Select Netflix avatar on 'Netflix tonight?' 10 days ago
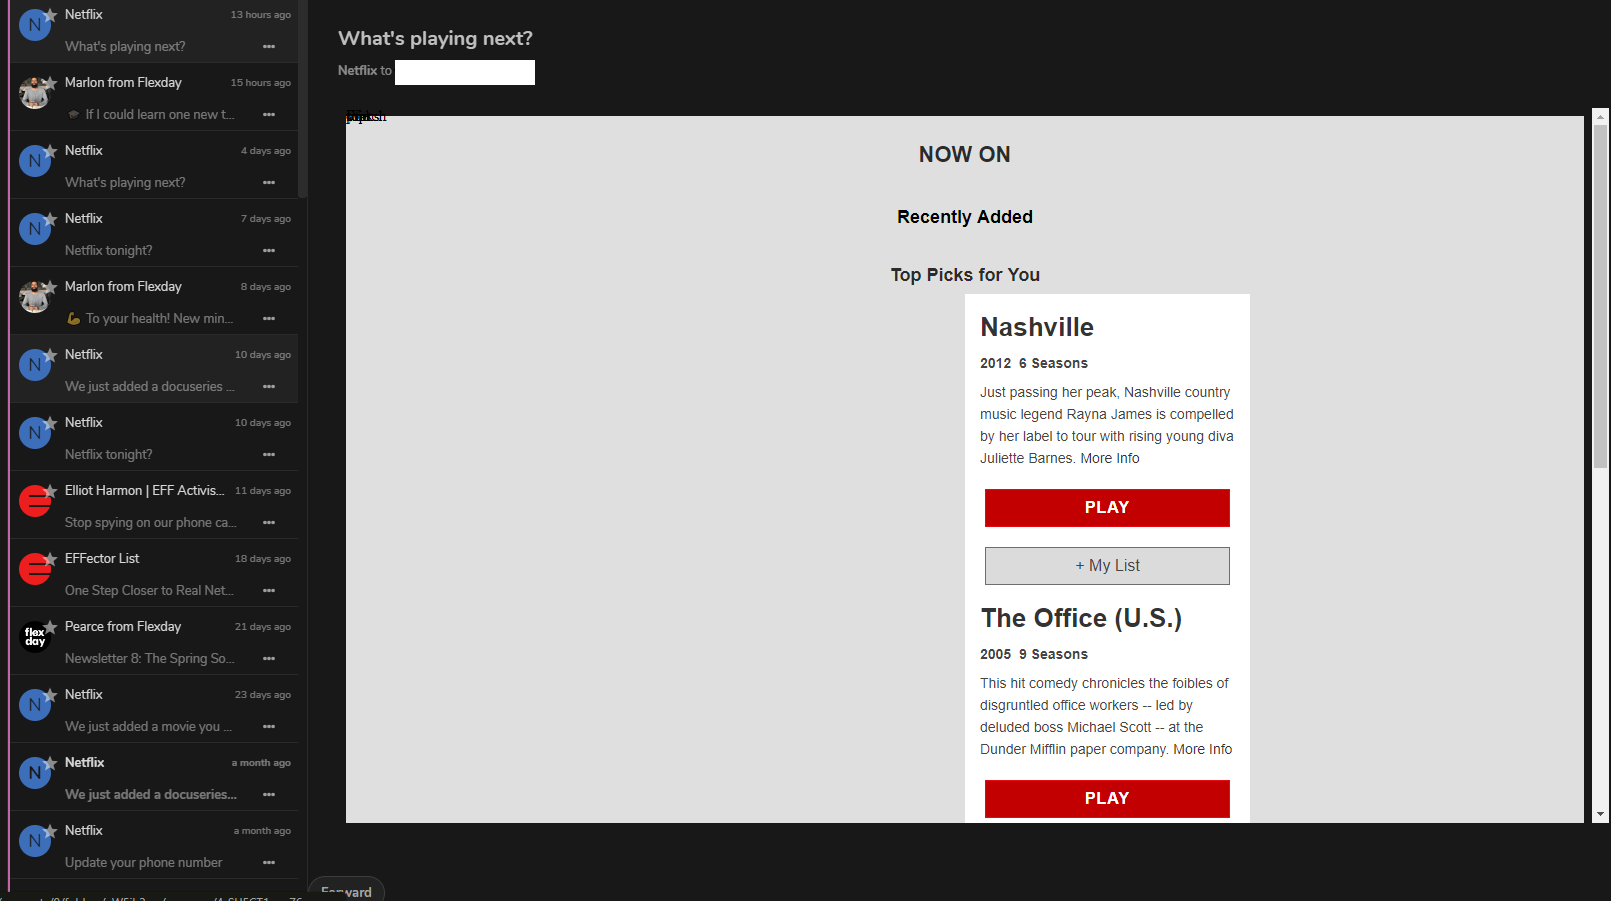Viewport: 1611px width, 901px height. 35,433
